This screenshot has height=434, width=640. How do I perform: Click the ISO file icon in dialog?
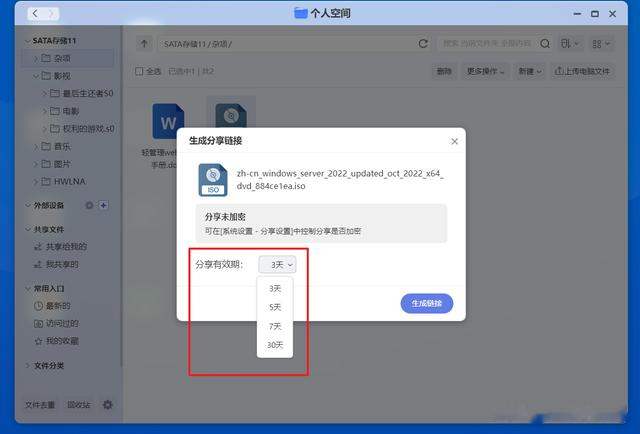213,180
